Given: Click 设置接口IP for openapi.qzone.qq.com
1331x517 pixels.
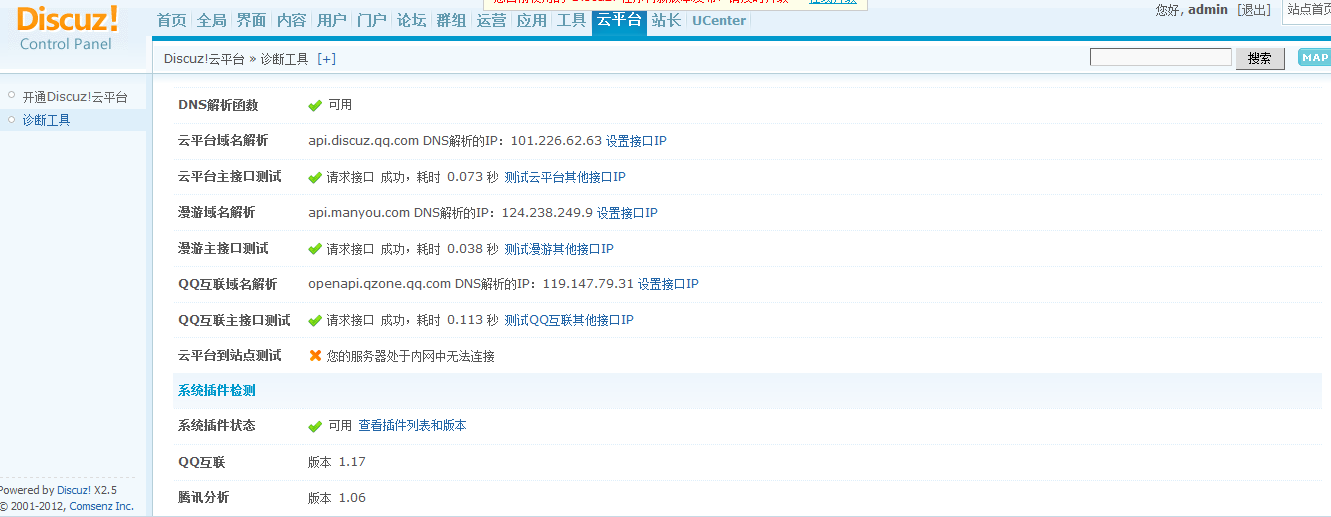Looking at the screenshot, I should 668,284.
